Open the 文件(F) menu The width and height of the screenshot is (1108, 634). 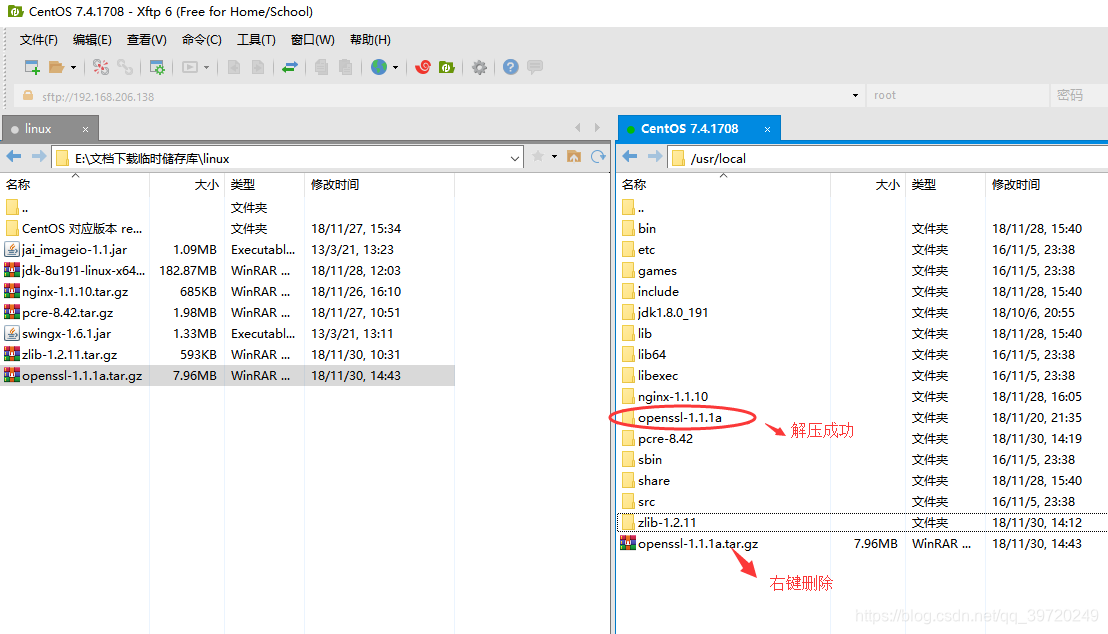[x=39, y=40]
